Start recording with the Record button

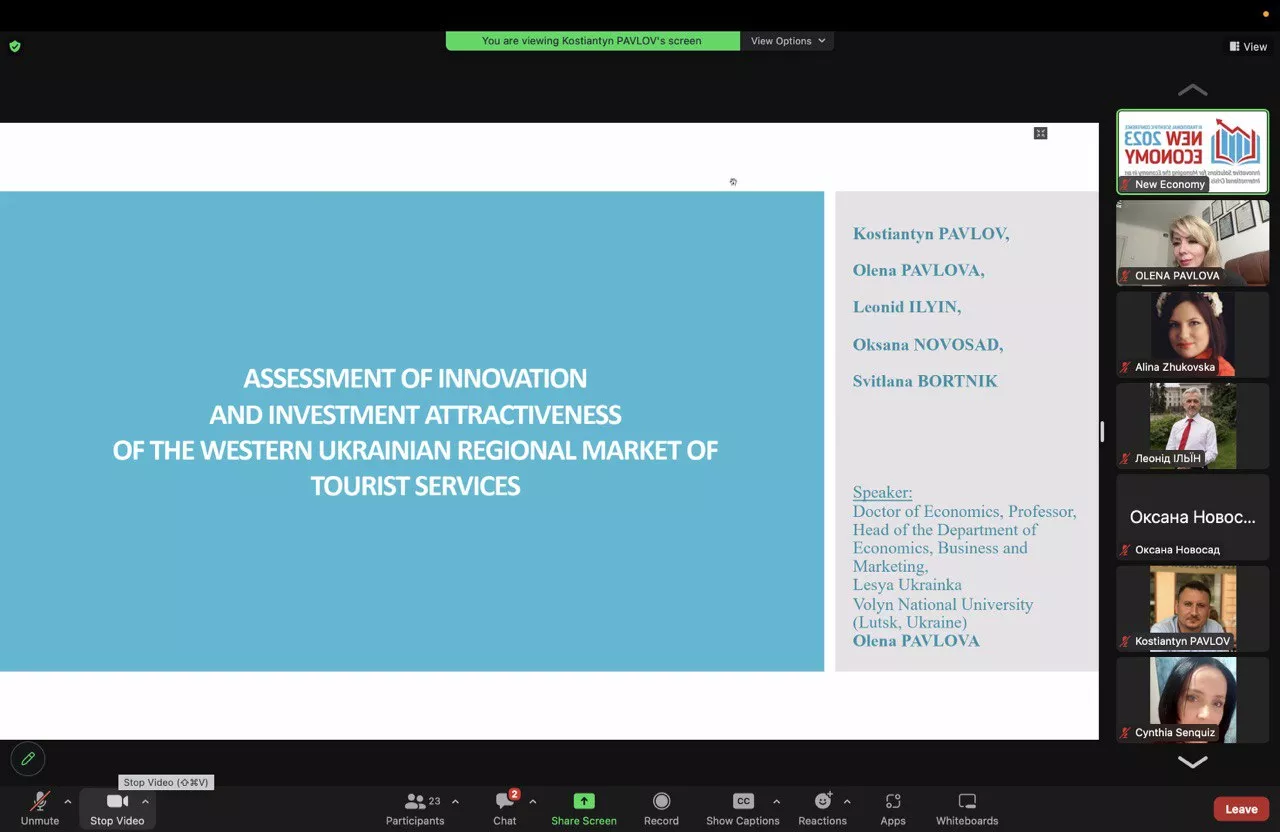pyautogui.click(x=661, y=808)
